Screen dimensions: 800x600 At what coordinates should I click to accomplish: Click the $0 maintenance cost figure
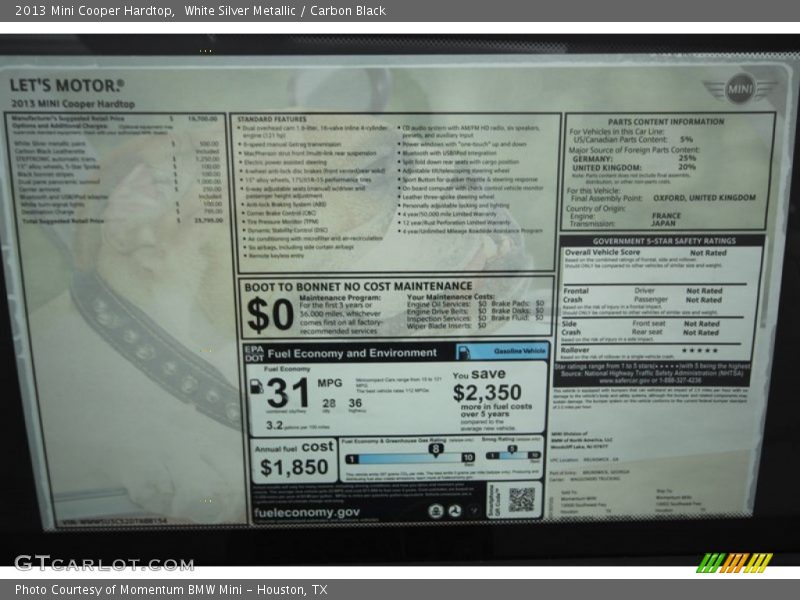(x=270, y=315)
